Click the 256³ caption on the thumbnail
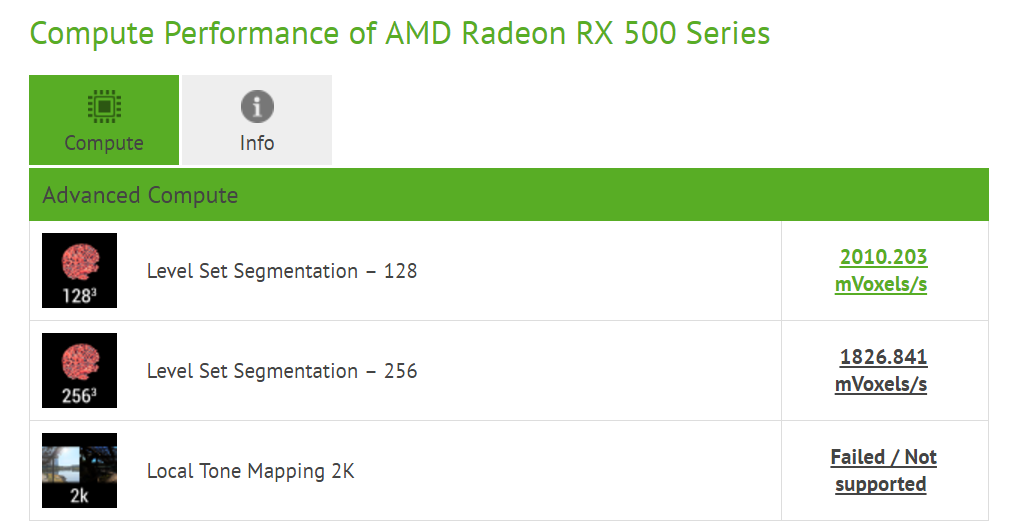Viewport: 1021px width, 521px height. coord(79,396)
